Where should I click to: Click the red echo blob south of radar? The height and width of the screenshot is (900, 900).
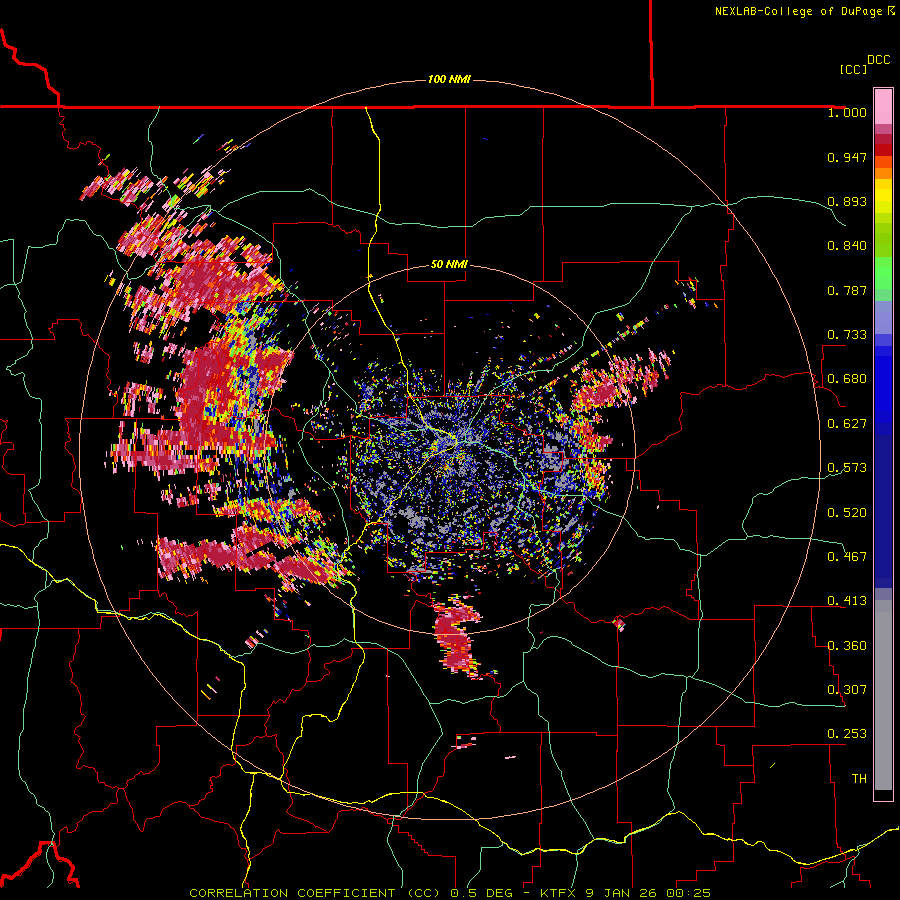[x=456, y=637]
